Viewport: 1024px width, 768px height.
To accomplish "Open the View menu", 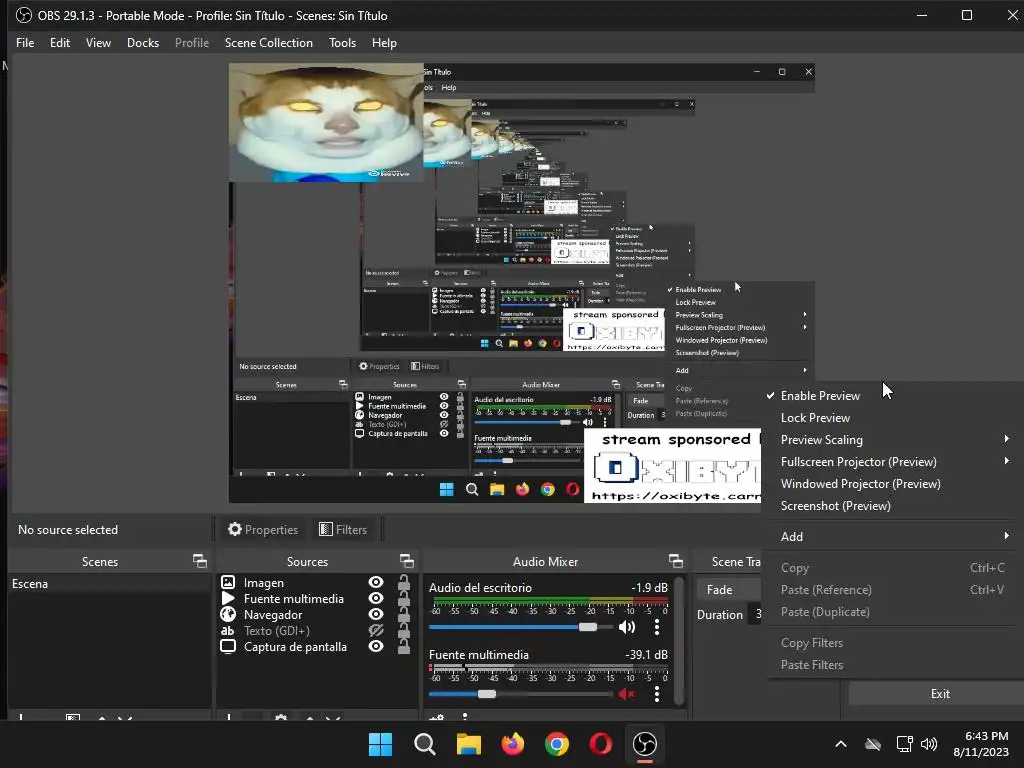I will coord(98,42).
